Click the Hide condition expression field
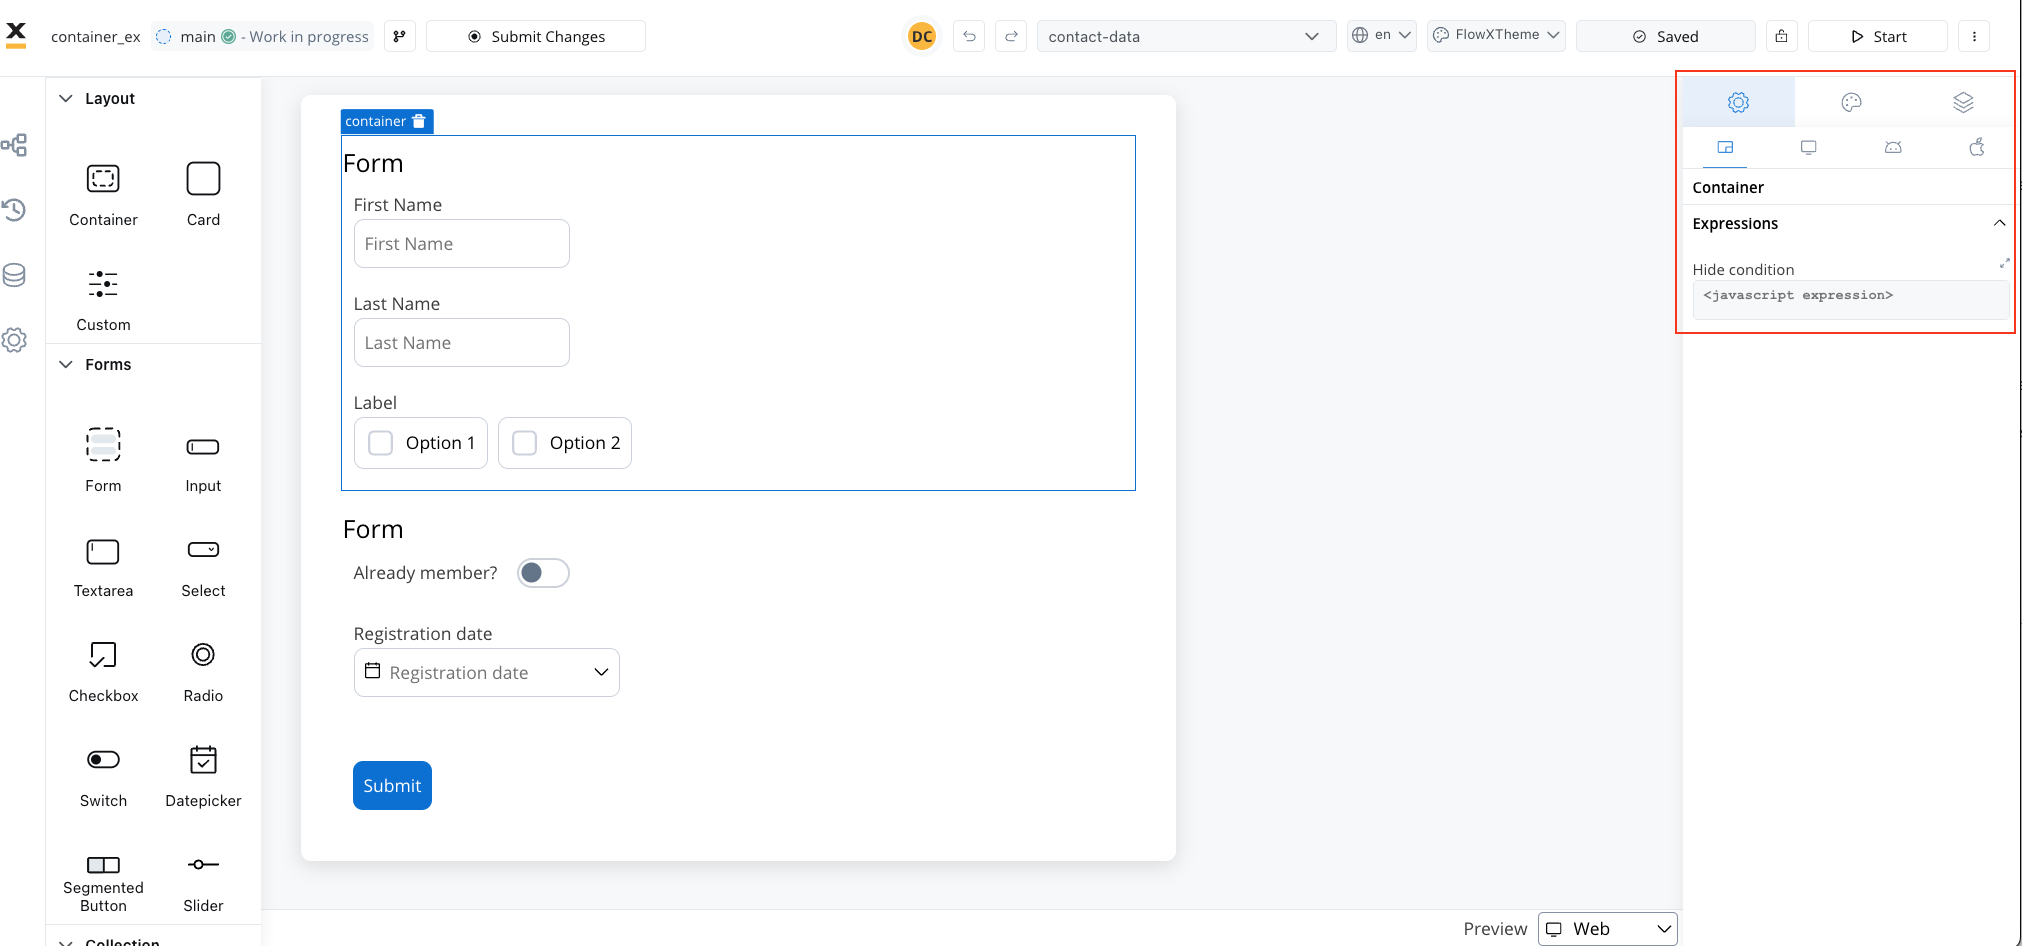 pos(1850,300)
